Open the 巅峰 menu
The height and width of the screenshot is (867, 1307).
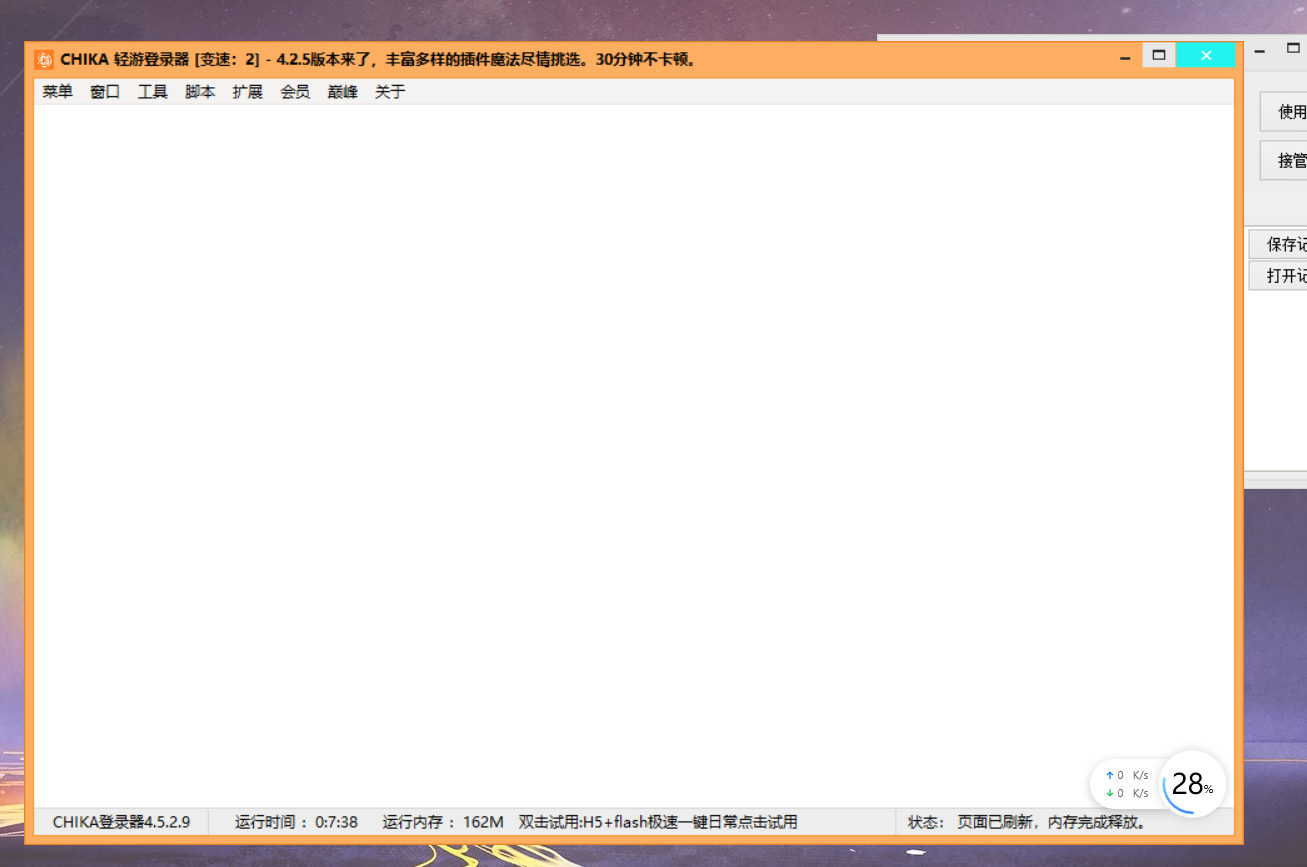pos(342,92)
